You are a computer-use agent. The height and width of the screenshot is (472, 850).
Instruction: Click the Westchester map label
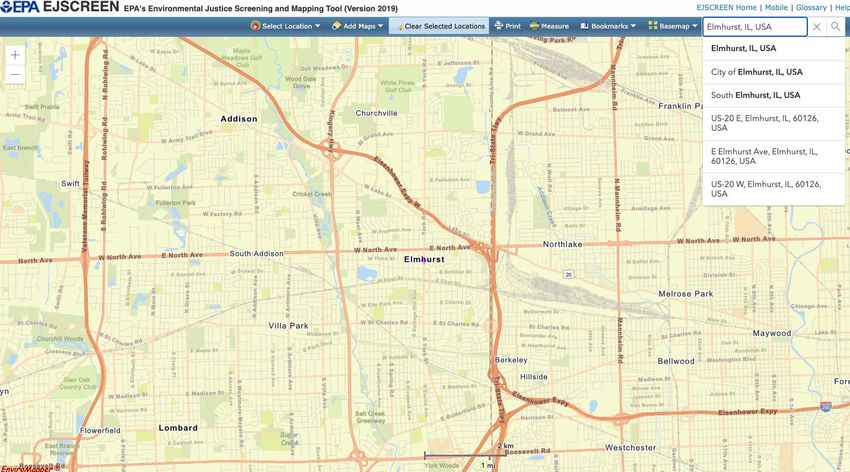click(630, 448)
